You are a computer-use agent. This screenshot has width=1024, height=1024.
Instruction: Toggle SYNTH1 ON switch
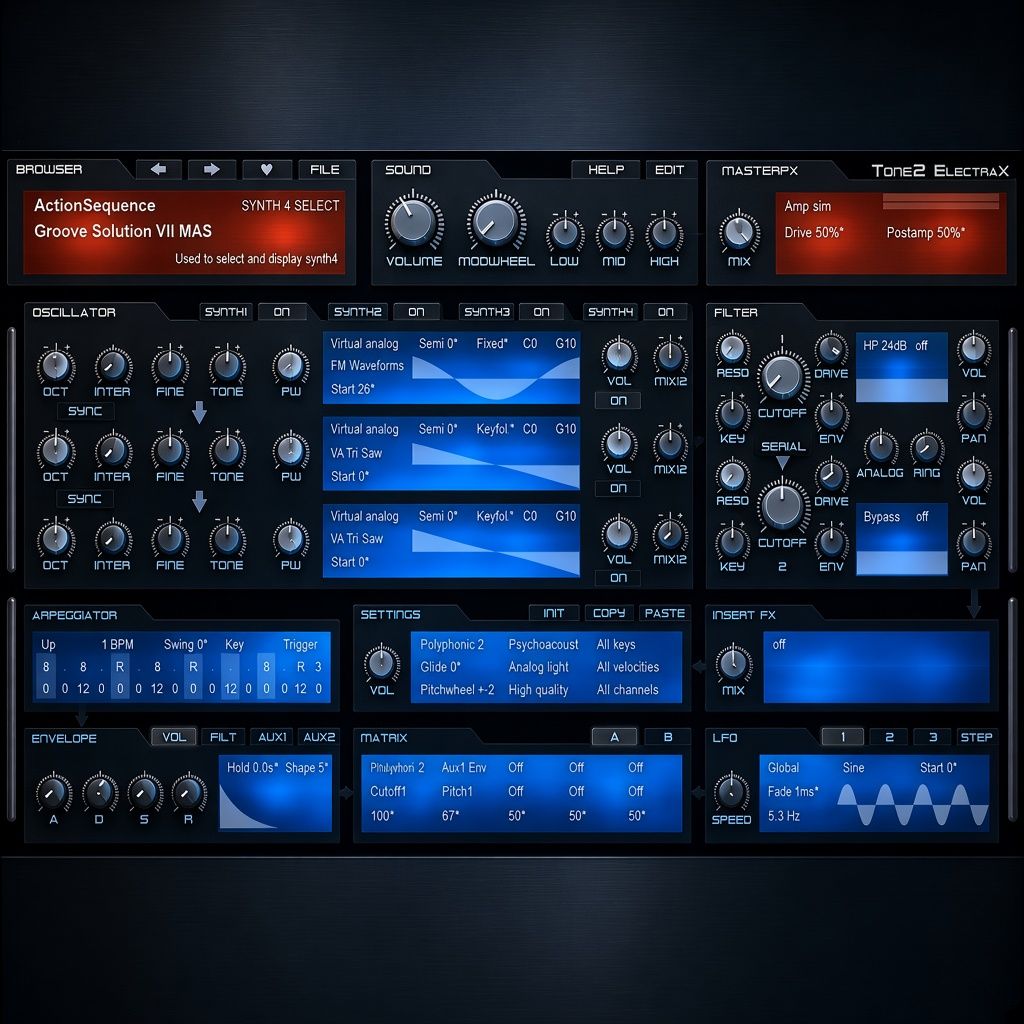tap(281, 312)
